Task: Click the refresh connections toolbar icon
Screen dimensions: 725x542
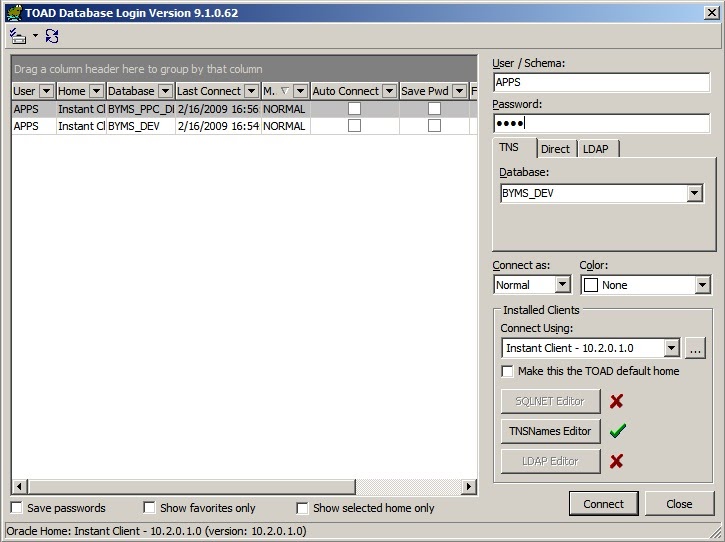Action: coord(52,36)
